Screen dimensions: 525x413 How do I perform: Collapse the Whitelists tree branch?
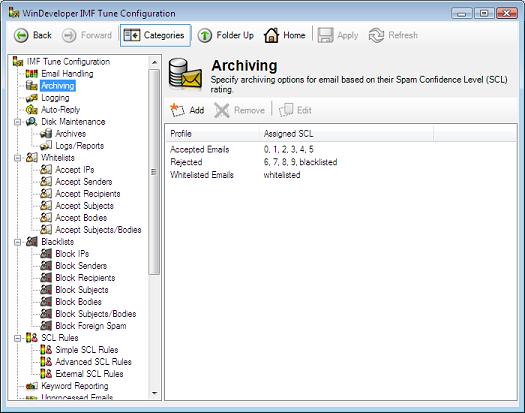[x=17, y=158]
